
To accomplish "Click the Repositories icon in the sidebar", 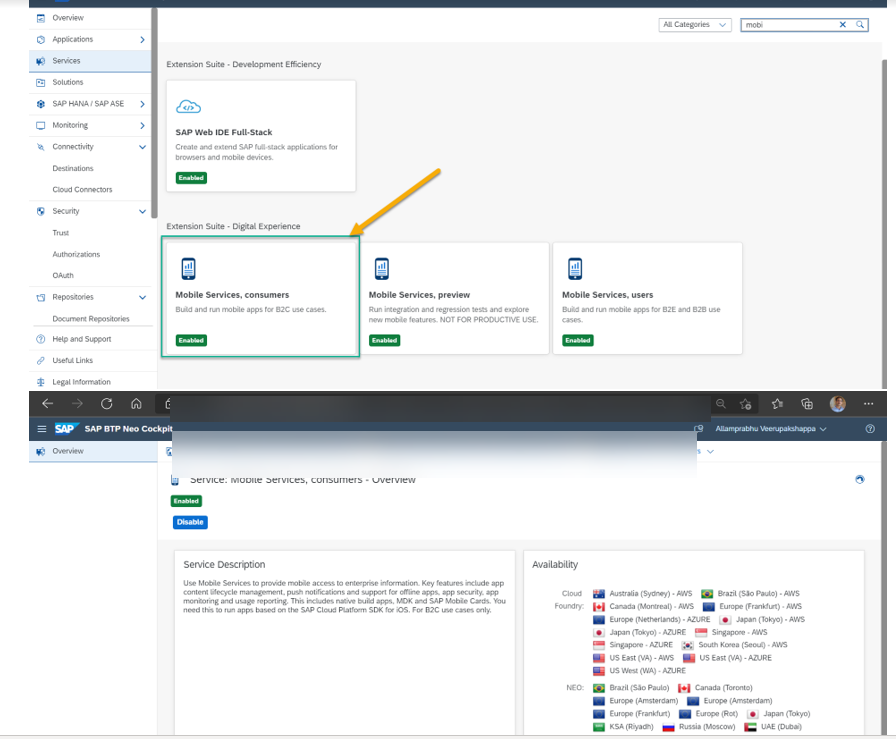I will 41,297.
